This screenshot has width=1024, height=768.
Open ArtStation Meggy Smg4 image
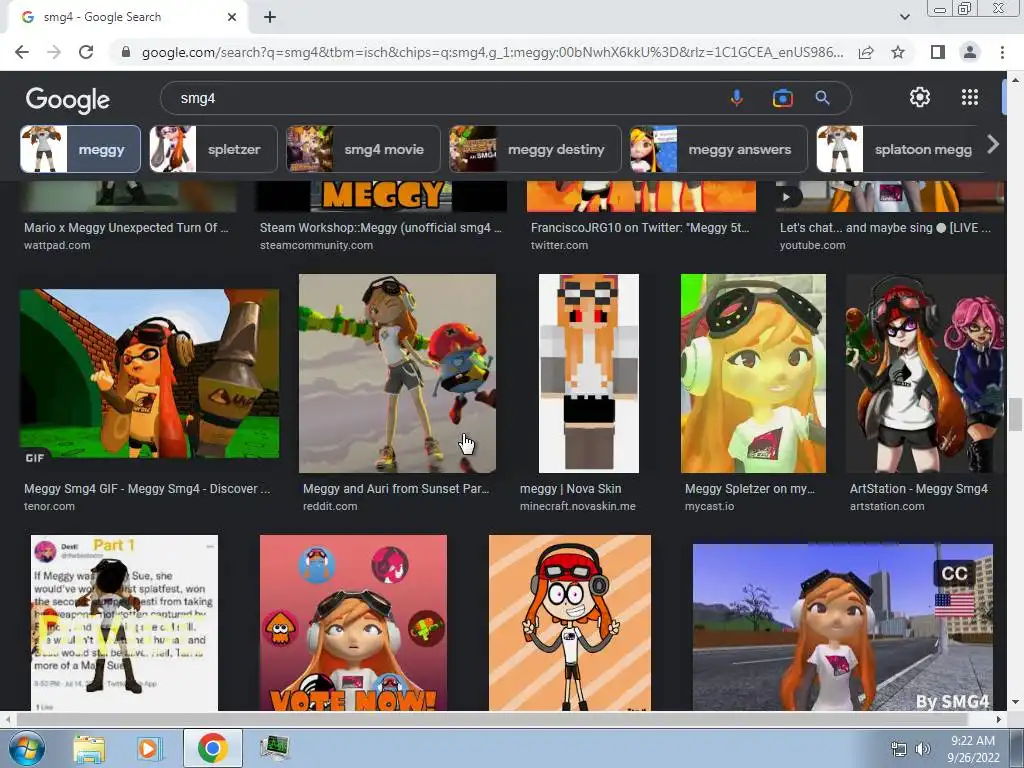(925, 374)
